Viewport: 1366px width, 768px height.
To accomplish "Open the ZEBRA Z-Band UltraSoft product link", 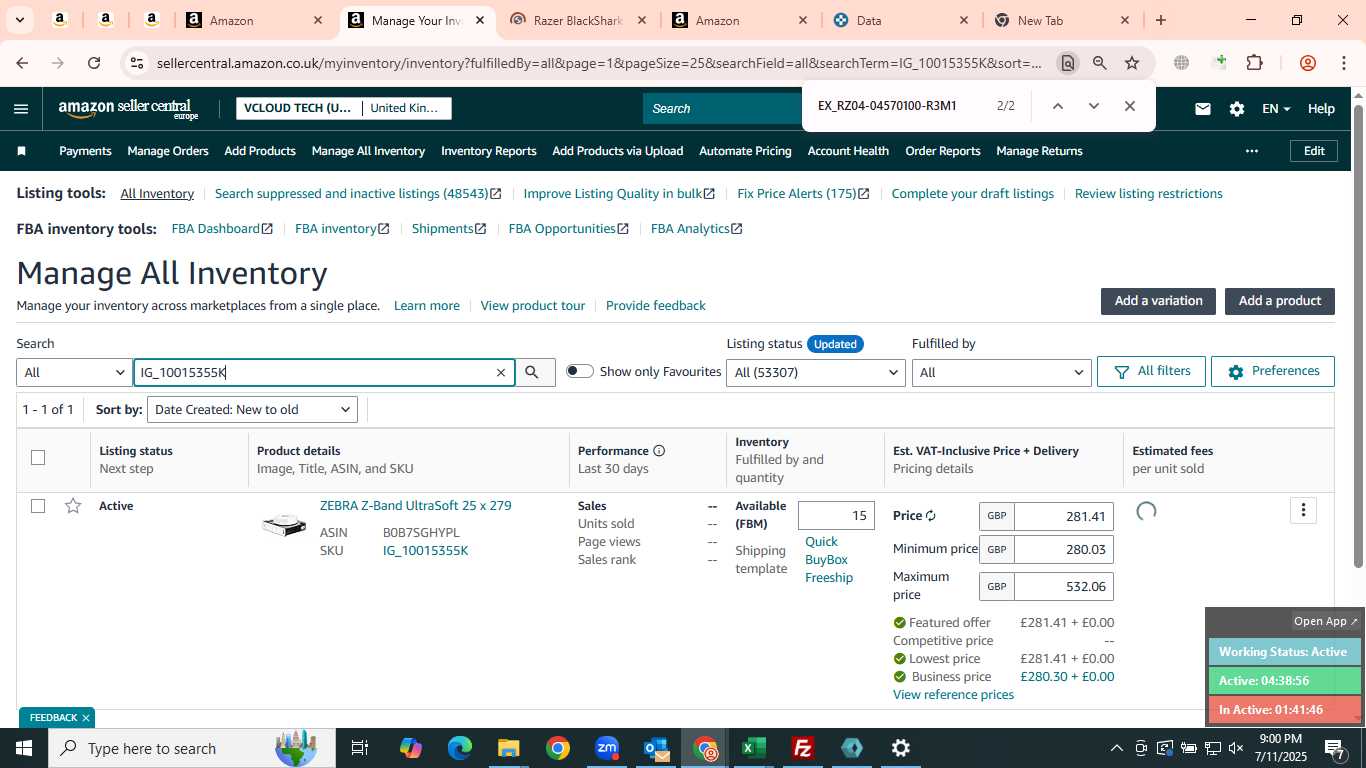I will pos(415,506).
